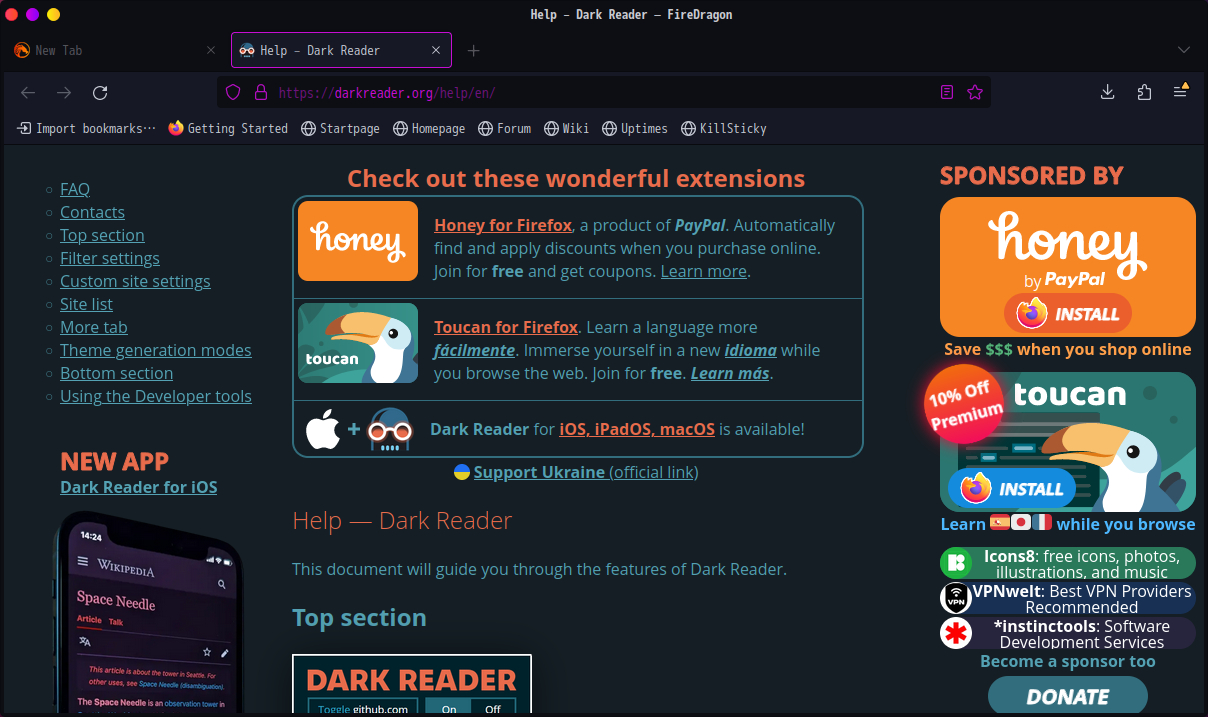Click the Honey logo tile in extensions list
Image resolution: width=1208 pixels, height=717 pixels.
tap(358, 241)
